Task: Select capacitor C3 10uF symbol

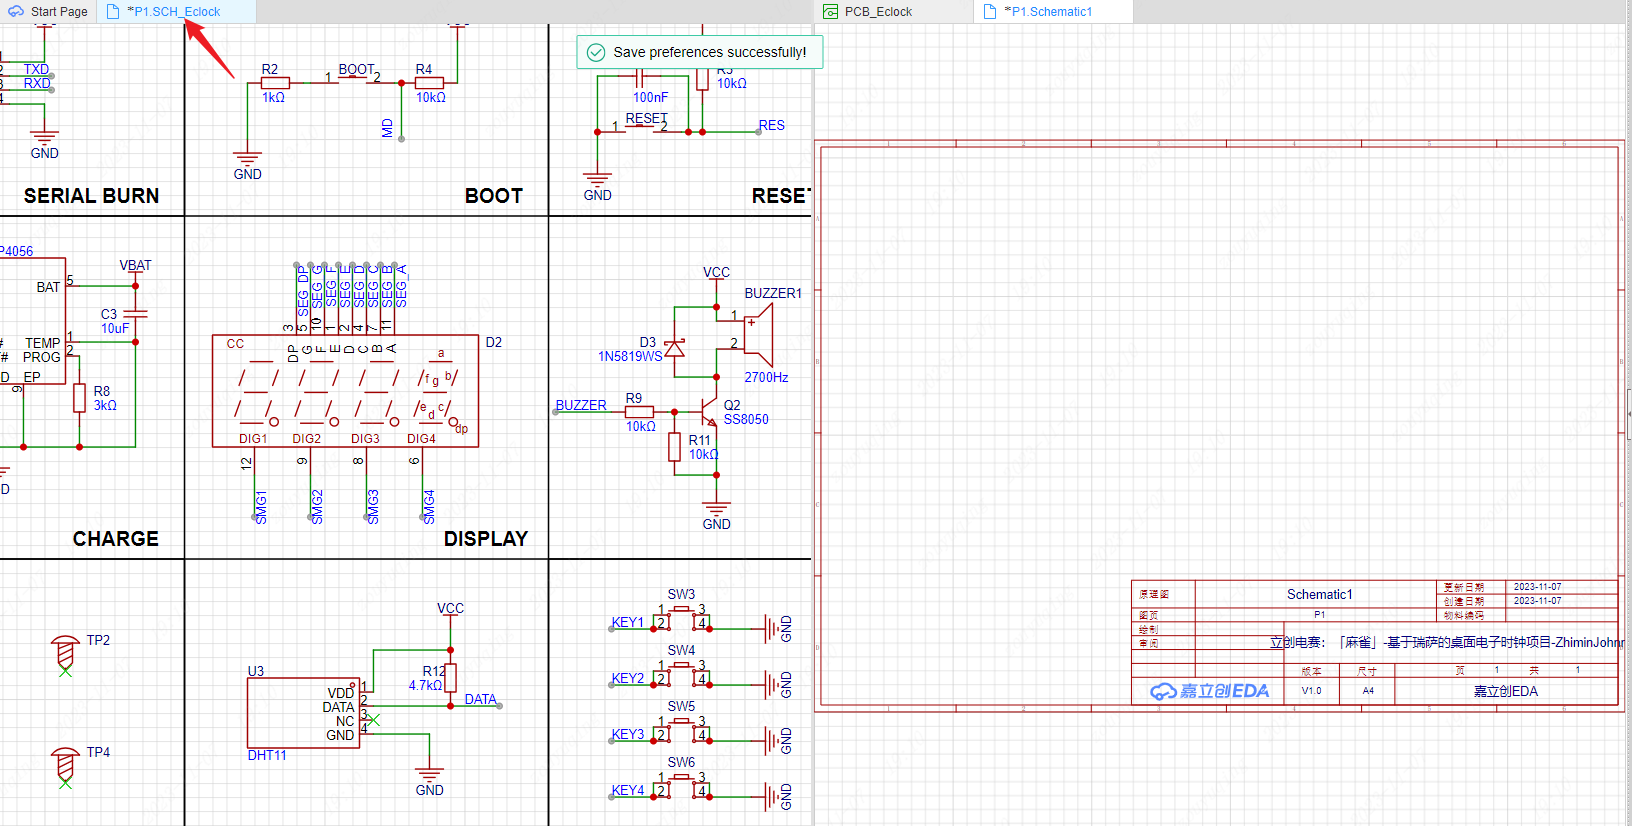Action: pos(135,314)
